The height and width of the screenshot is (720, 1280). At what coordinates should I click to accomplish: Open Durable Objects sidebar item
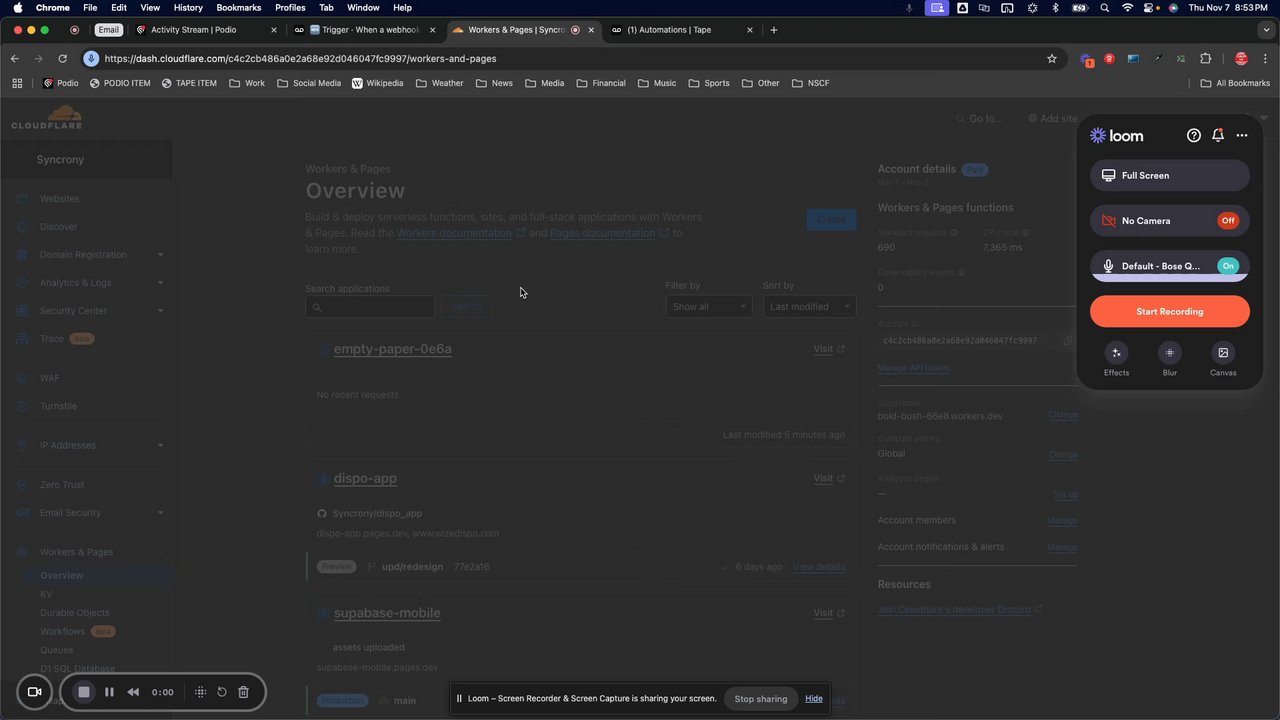[x=75, y=613]
